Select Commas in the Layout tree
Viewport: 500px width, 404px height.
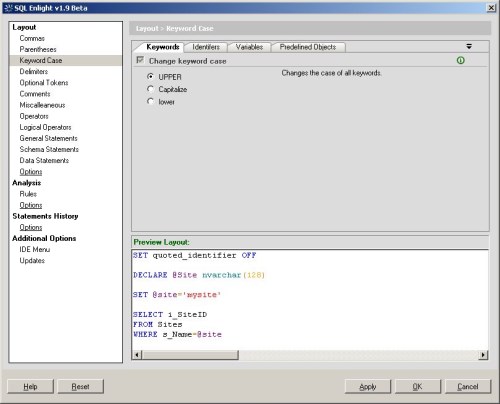click(x=32, y=38)
